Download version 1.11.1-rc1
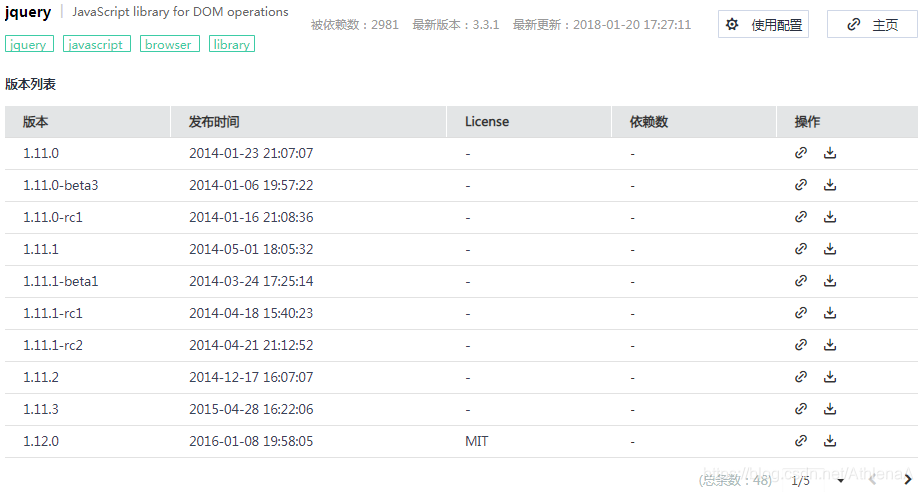 point(830,313)
